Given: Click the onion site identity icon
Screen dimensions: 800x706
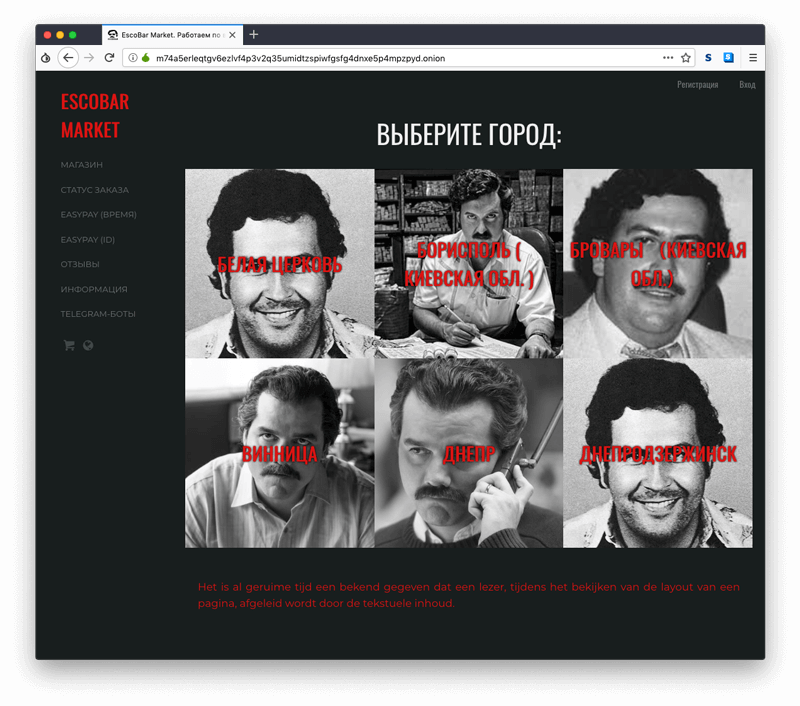Looking at the screenshot, I should tap(146, 58).
